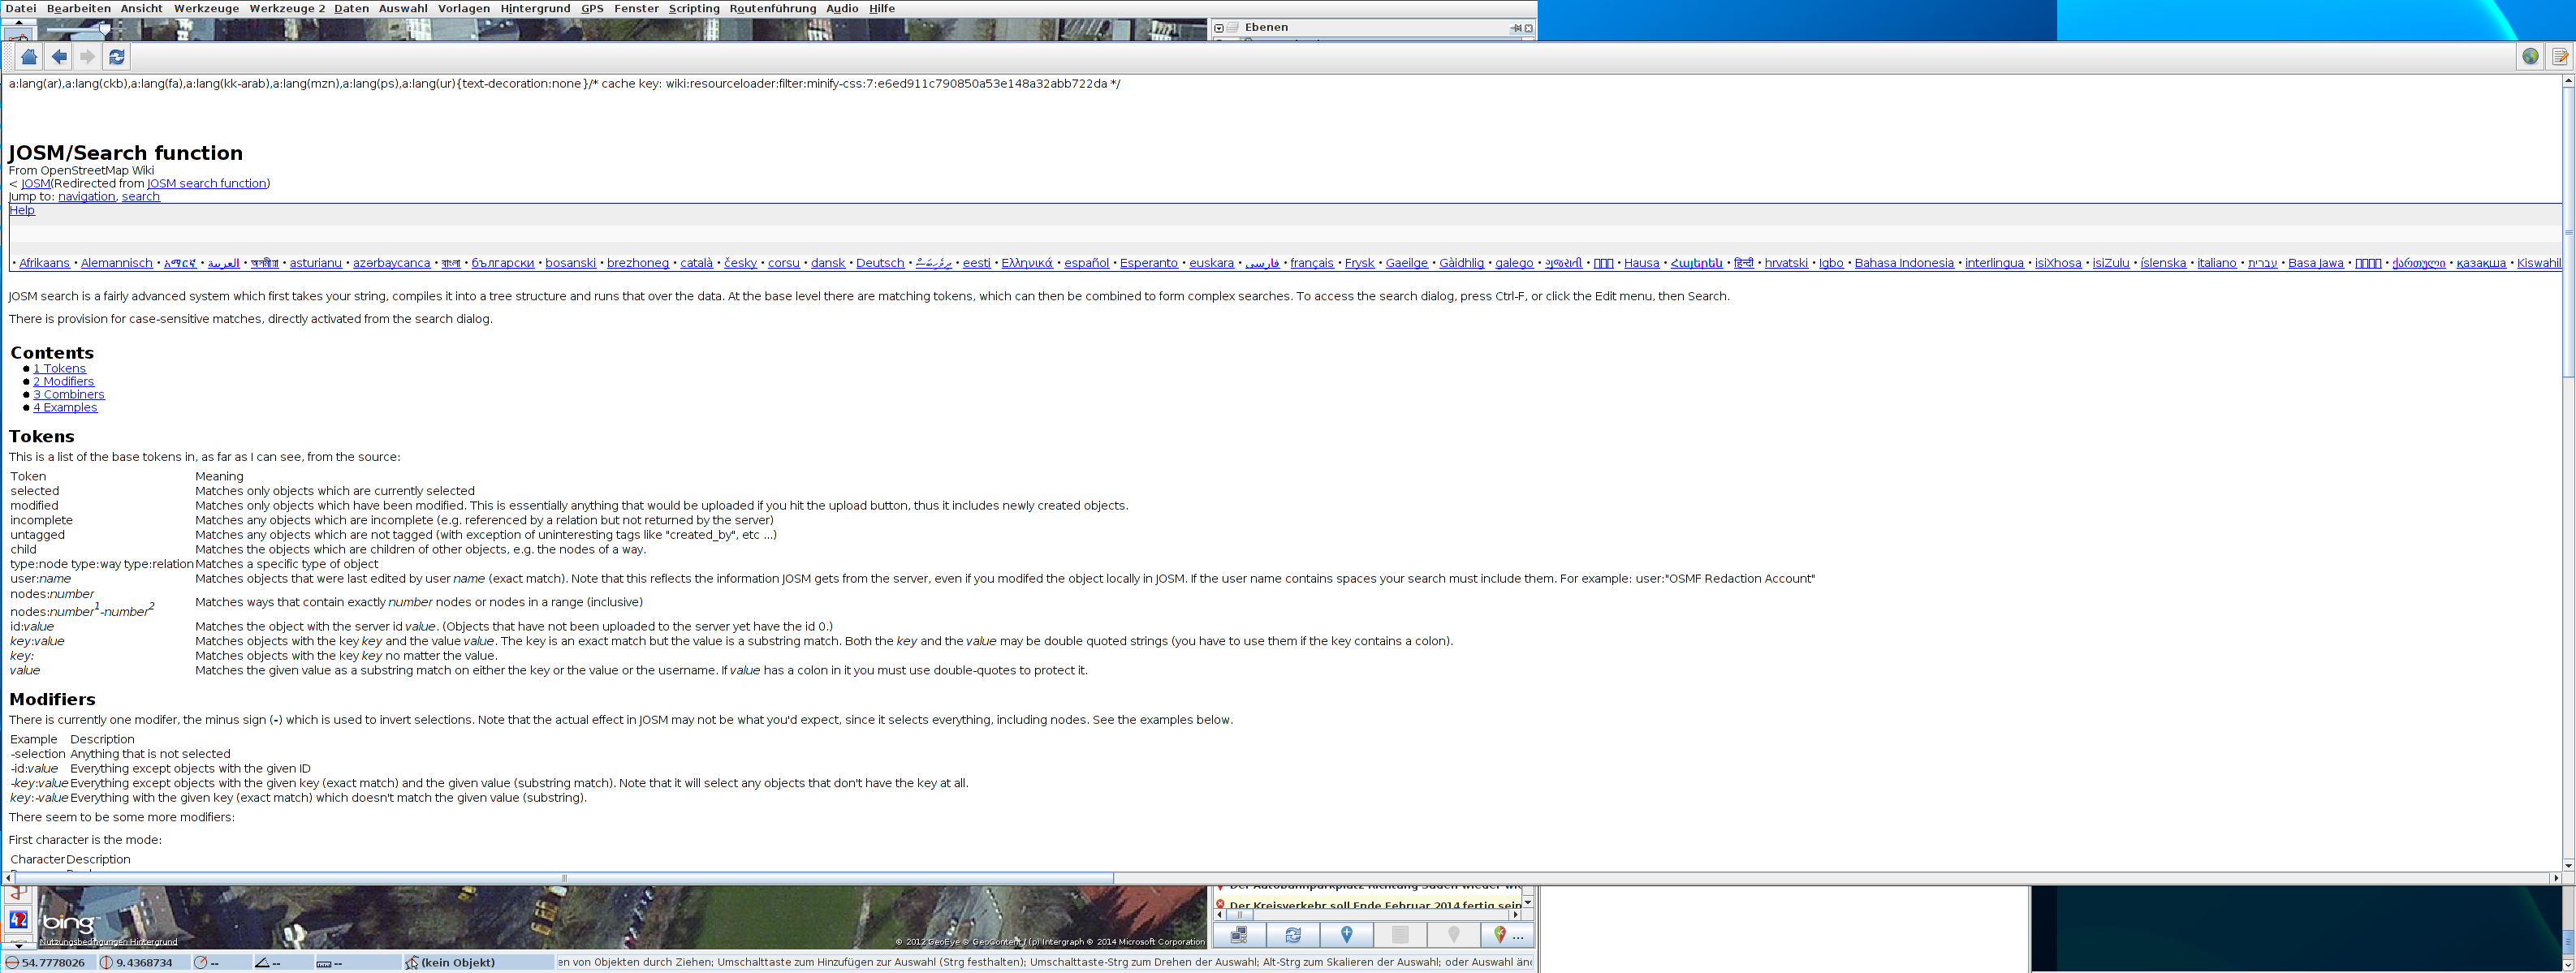The width and height of the screenshot is (2576, 973).
Task: Open the Scripting menu
Action: 694,8
